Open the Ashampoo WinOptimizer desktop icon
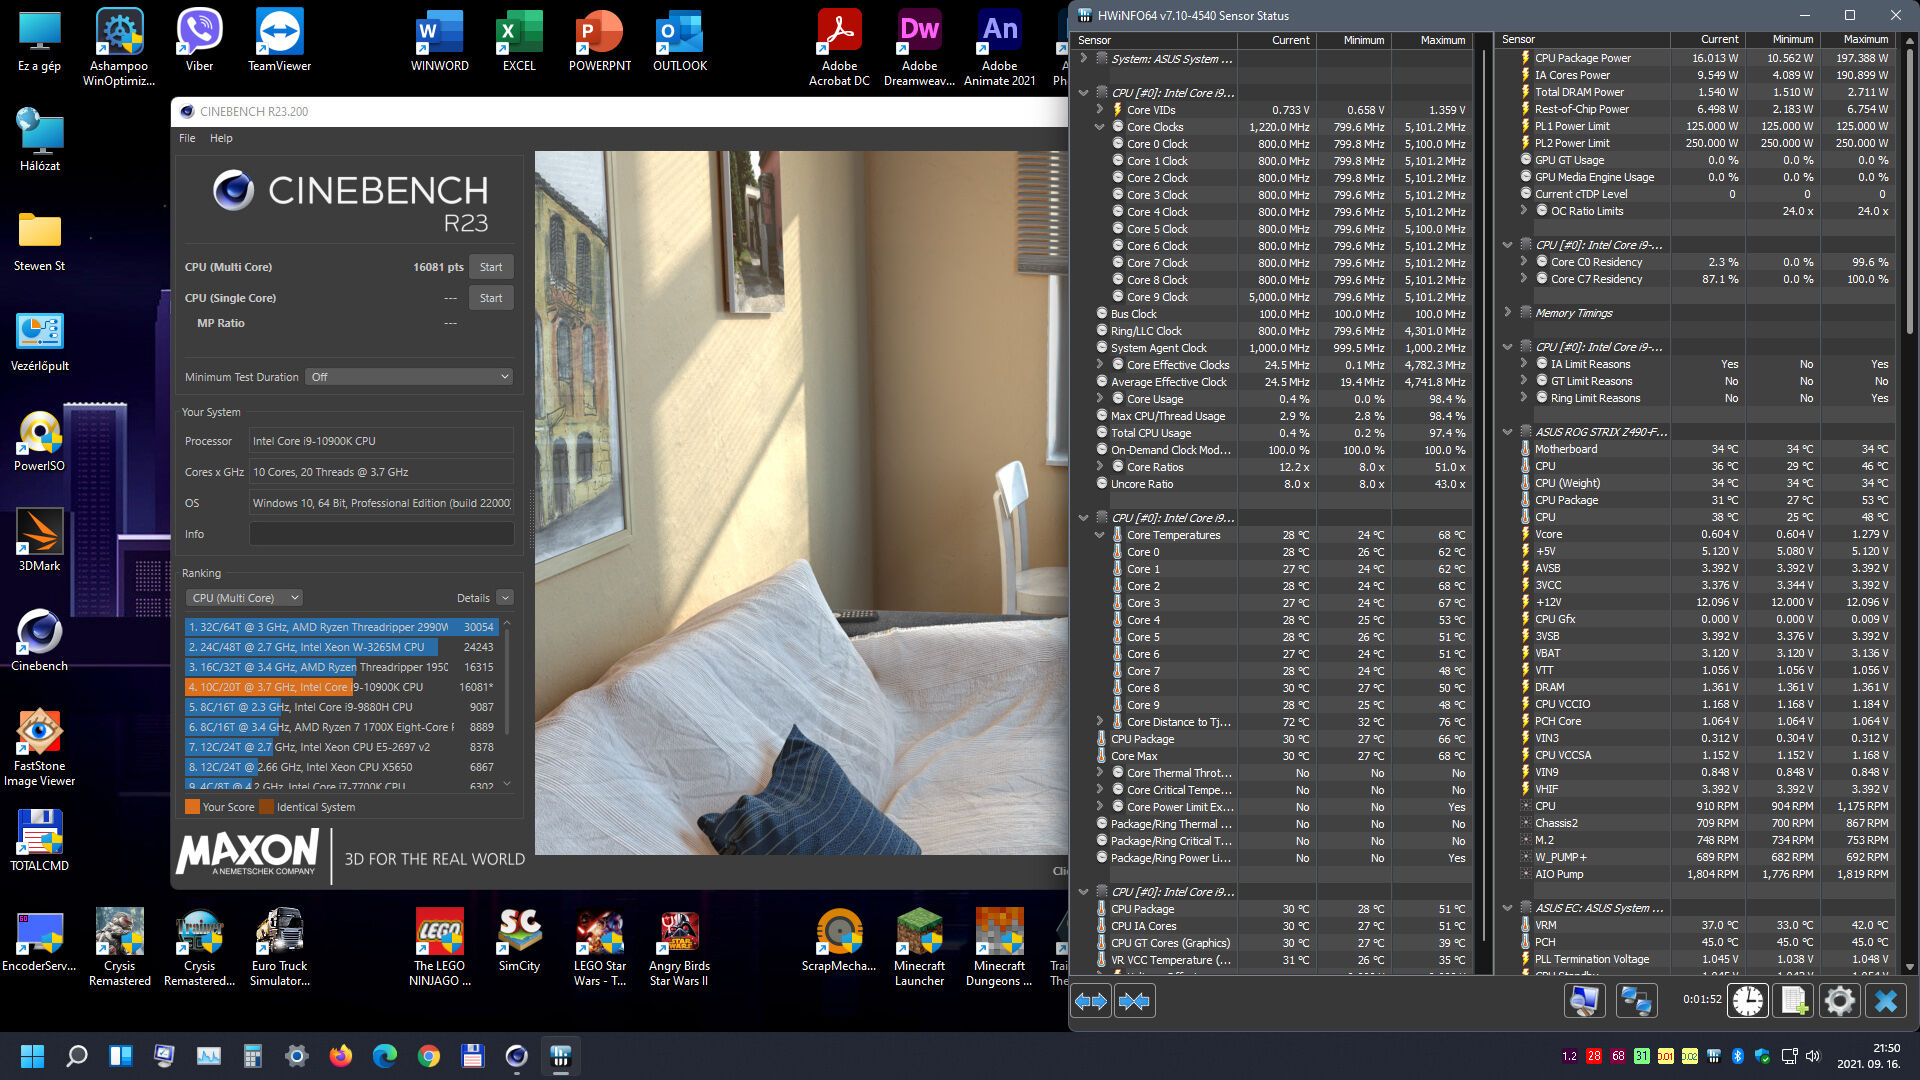1920x1080 pixels. tap(119, 47)
